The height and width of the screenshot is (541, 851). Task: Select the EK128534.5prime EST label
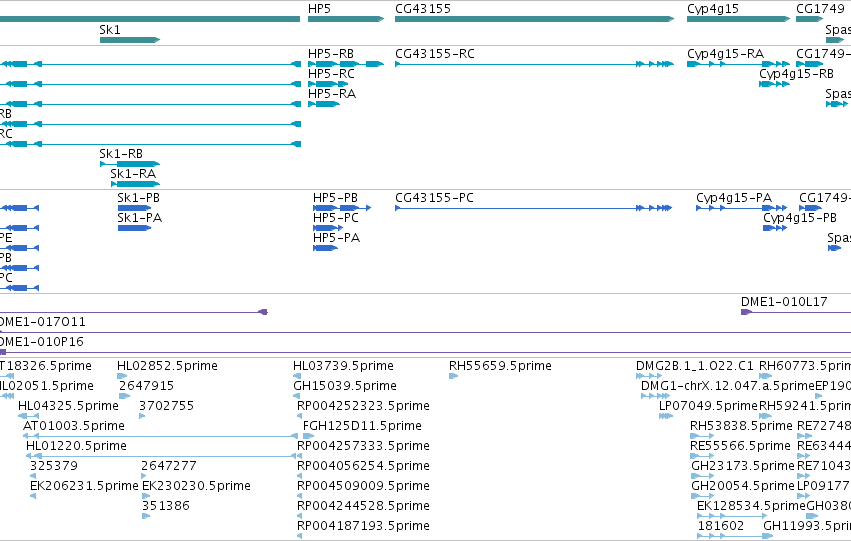[x=751, y=506]
